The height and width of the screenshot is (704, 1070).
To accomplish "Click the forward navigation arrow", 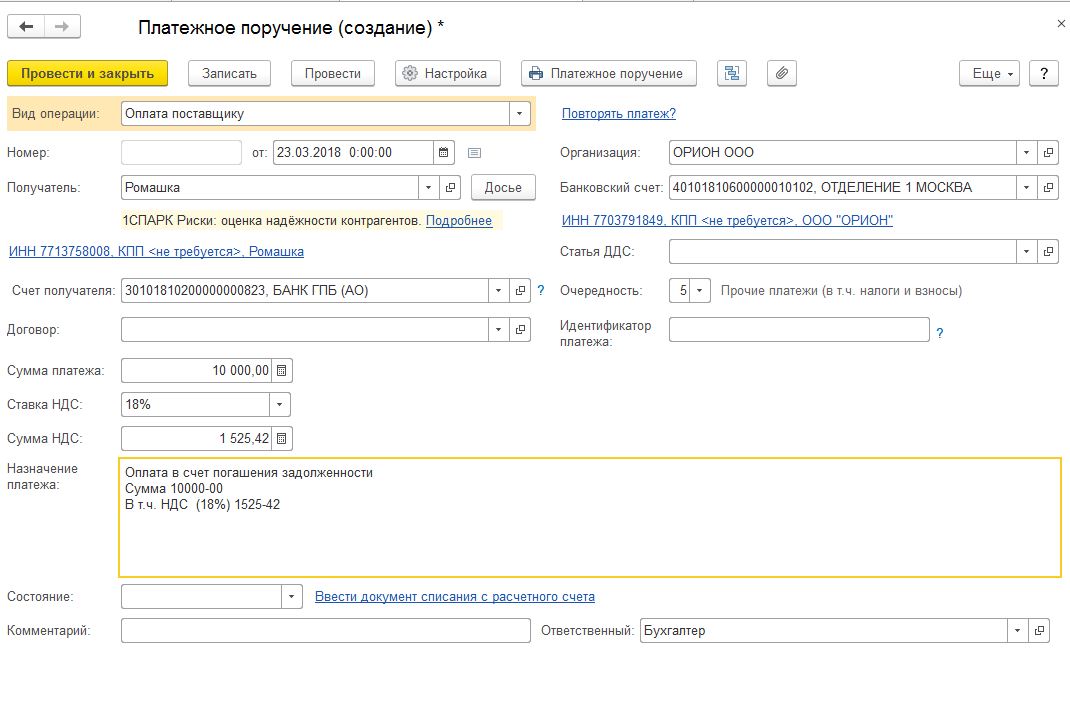I will pos(61,28).
